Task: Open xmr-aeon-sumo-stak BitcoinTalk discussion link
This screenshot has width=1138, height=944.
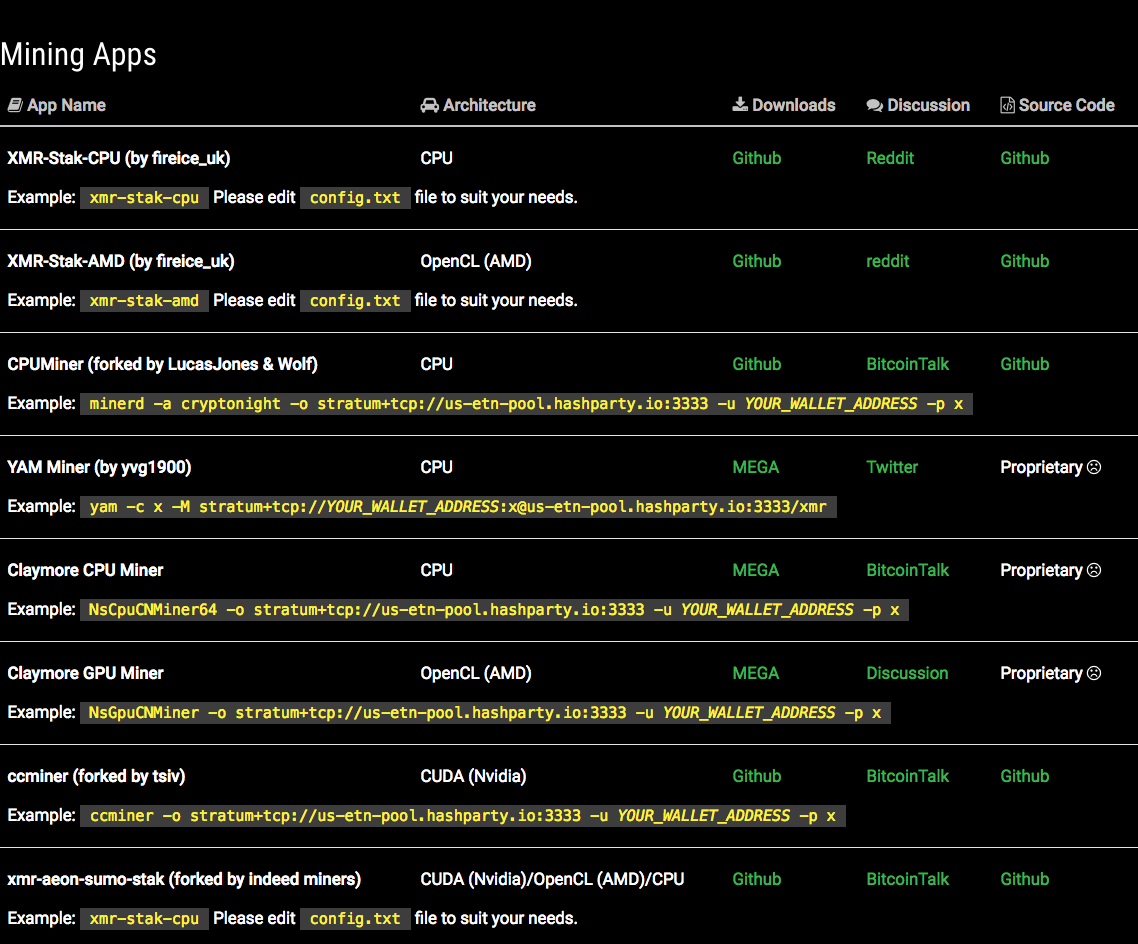Action: coord(907,879)
